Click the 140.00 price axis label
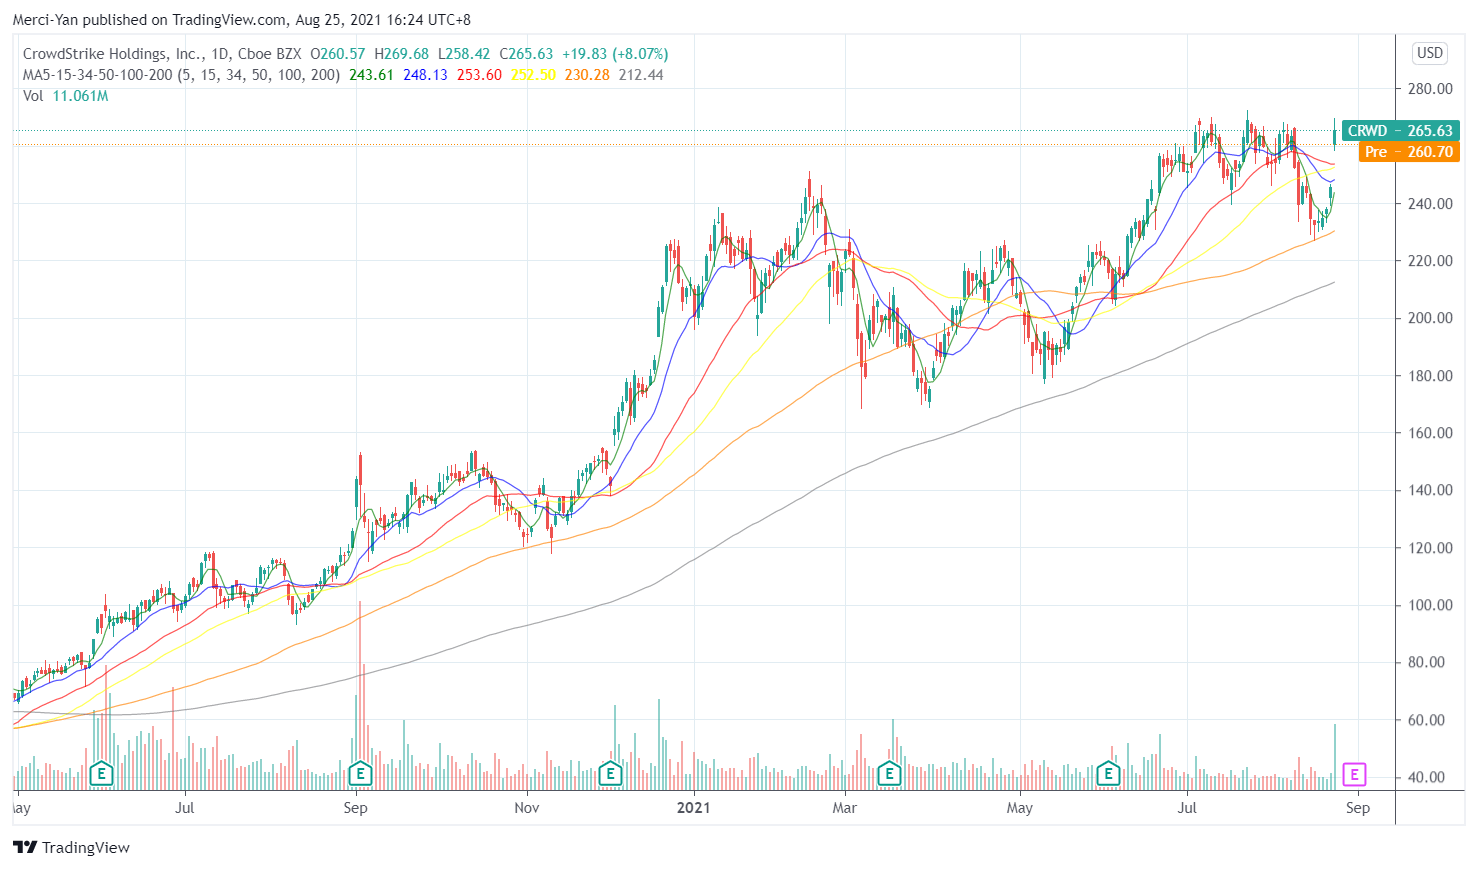The image size is (1478, 869). point(1430,490)
